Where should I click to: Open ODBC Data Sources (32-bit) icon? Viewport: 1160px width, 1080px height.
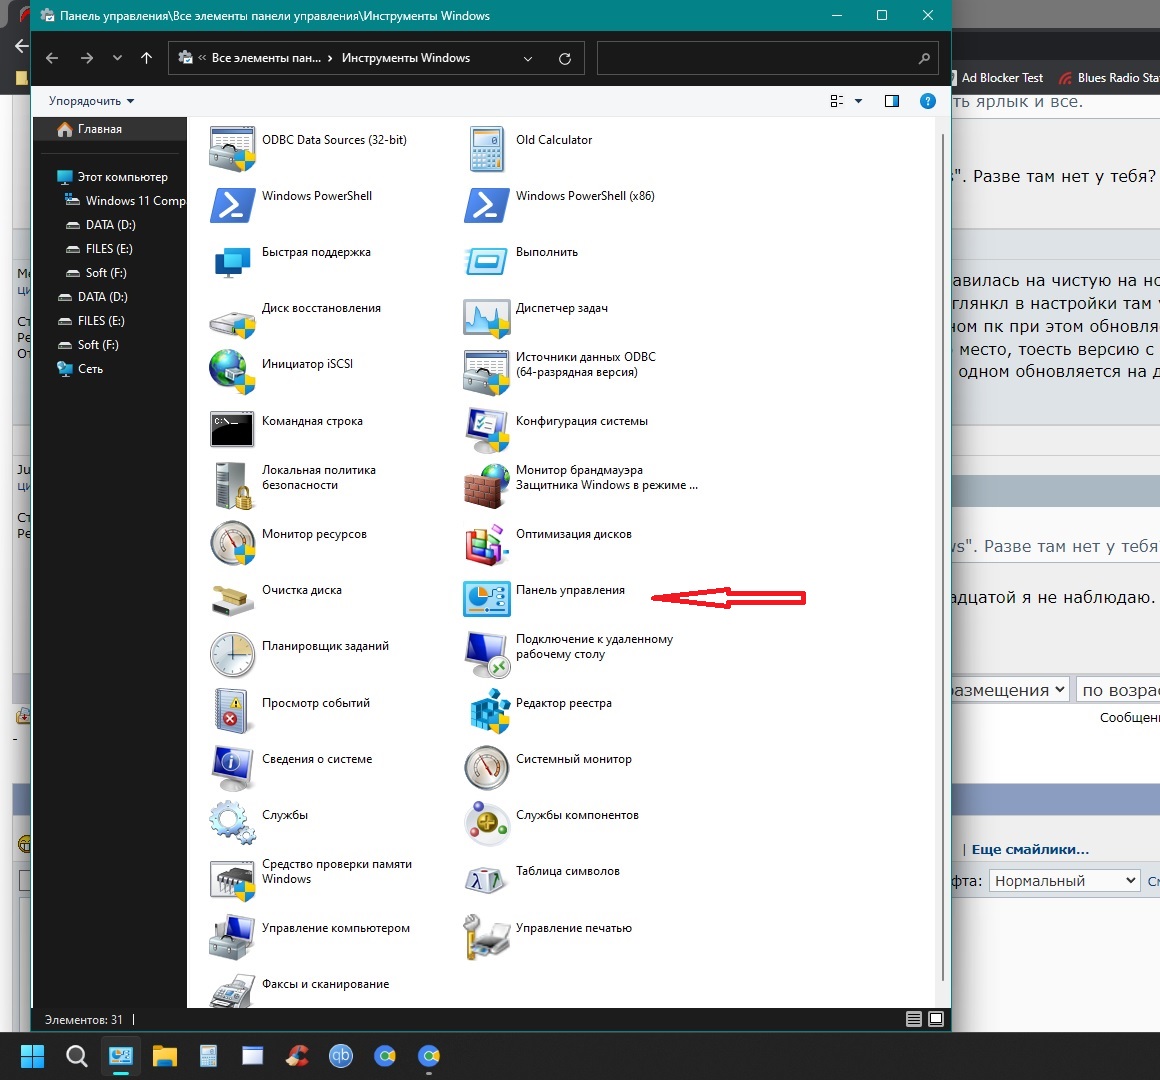point(232,149)
